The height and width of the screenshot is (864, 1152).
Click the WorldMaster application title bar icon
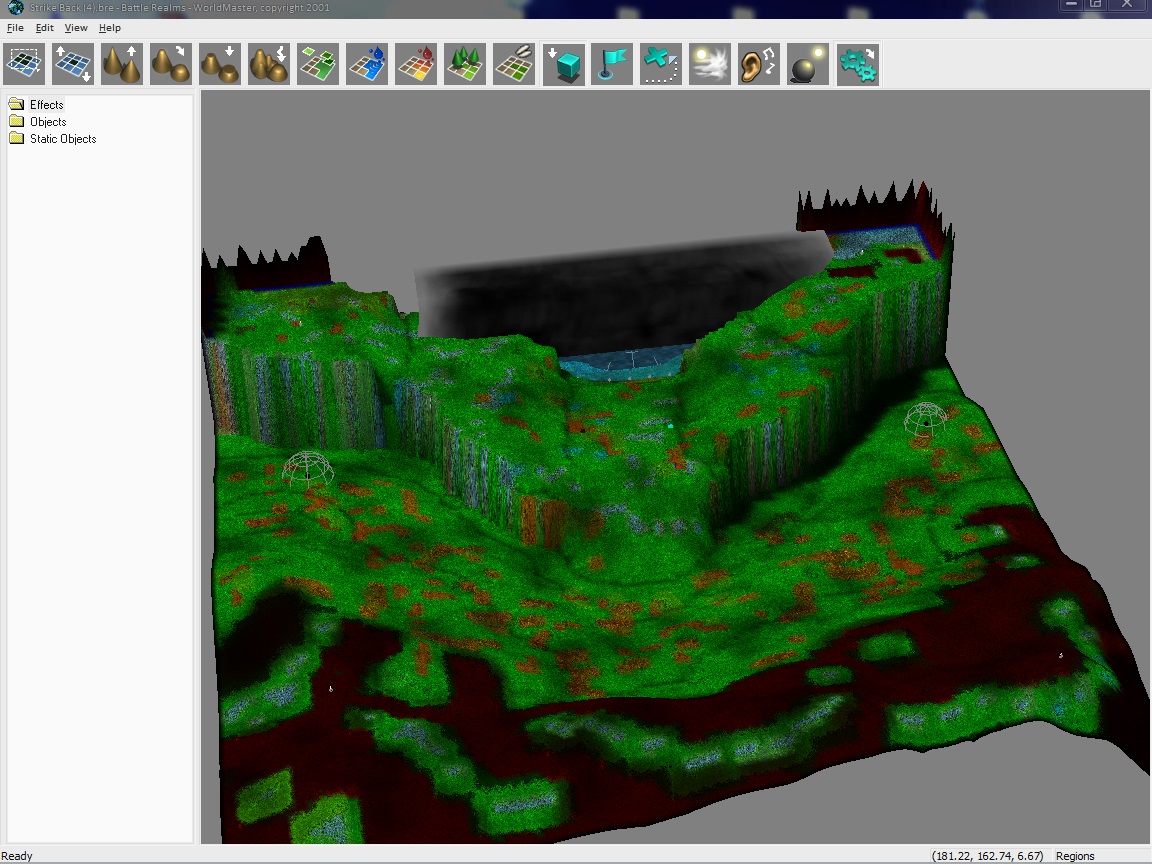pos(15,7)
